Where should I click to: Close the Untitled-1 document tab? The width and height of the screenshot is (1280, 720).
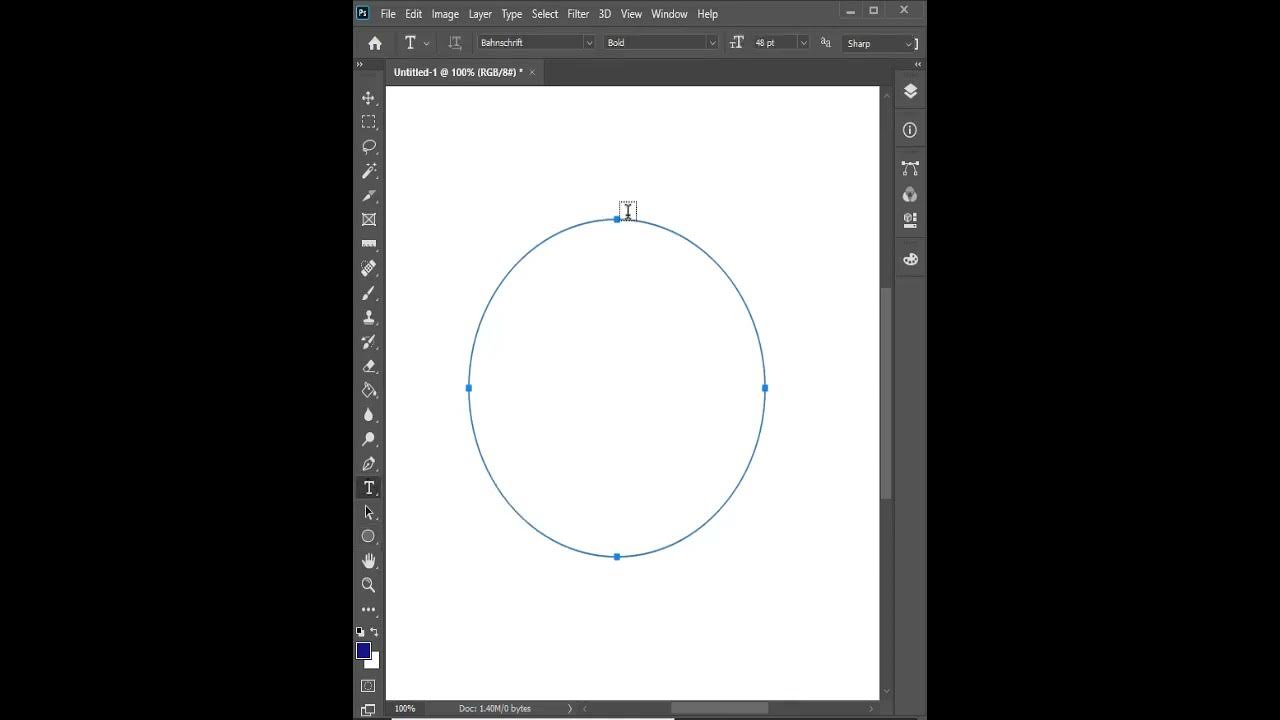pos(532,72)
